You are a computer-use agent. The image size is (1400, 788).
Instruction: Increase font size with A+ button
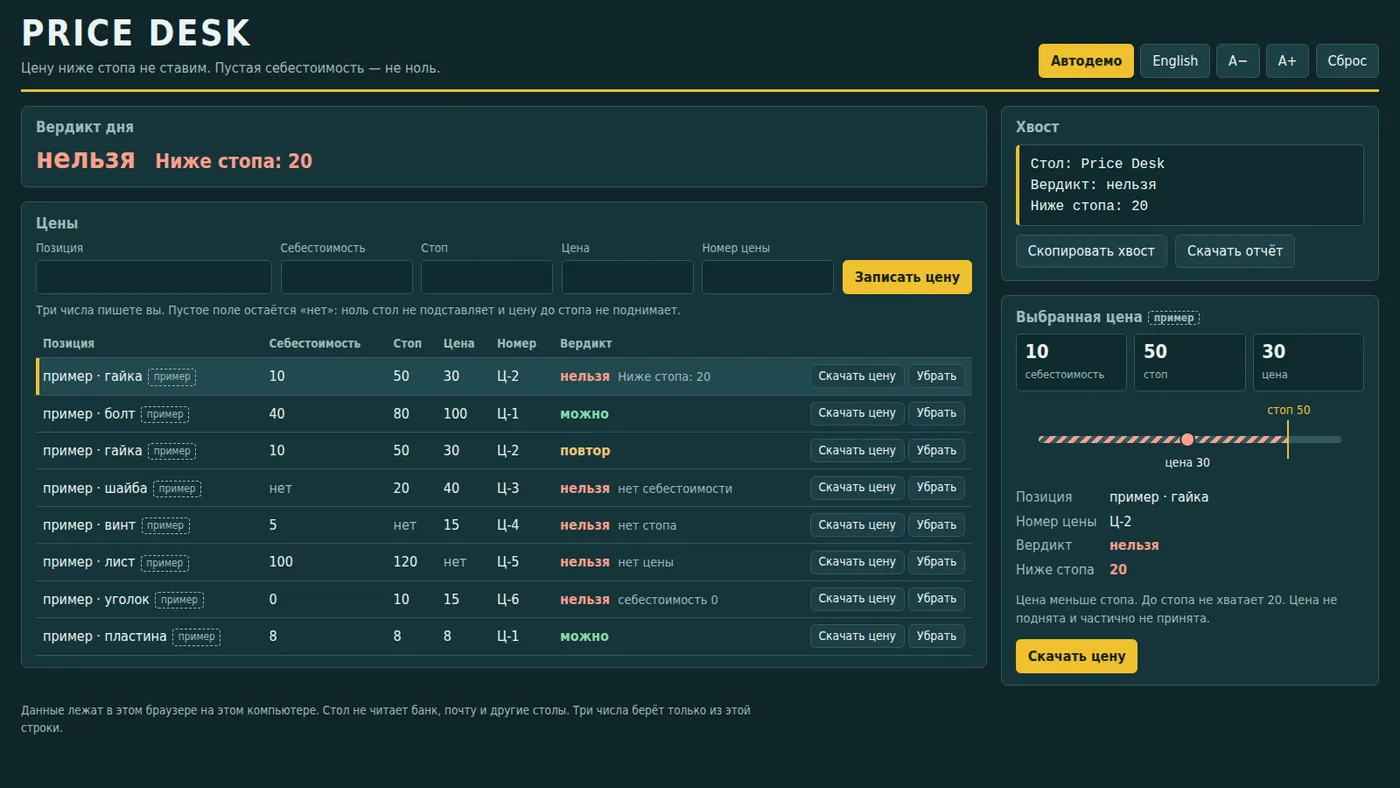tap(1288, 61)
